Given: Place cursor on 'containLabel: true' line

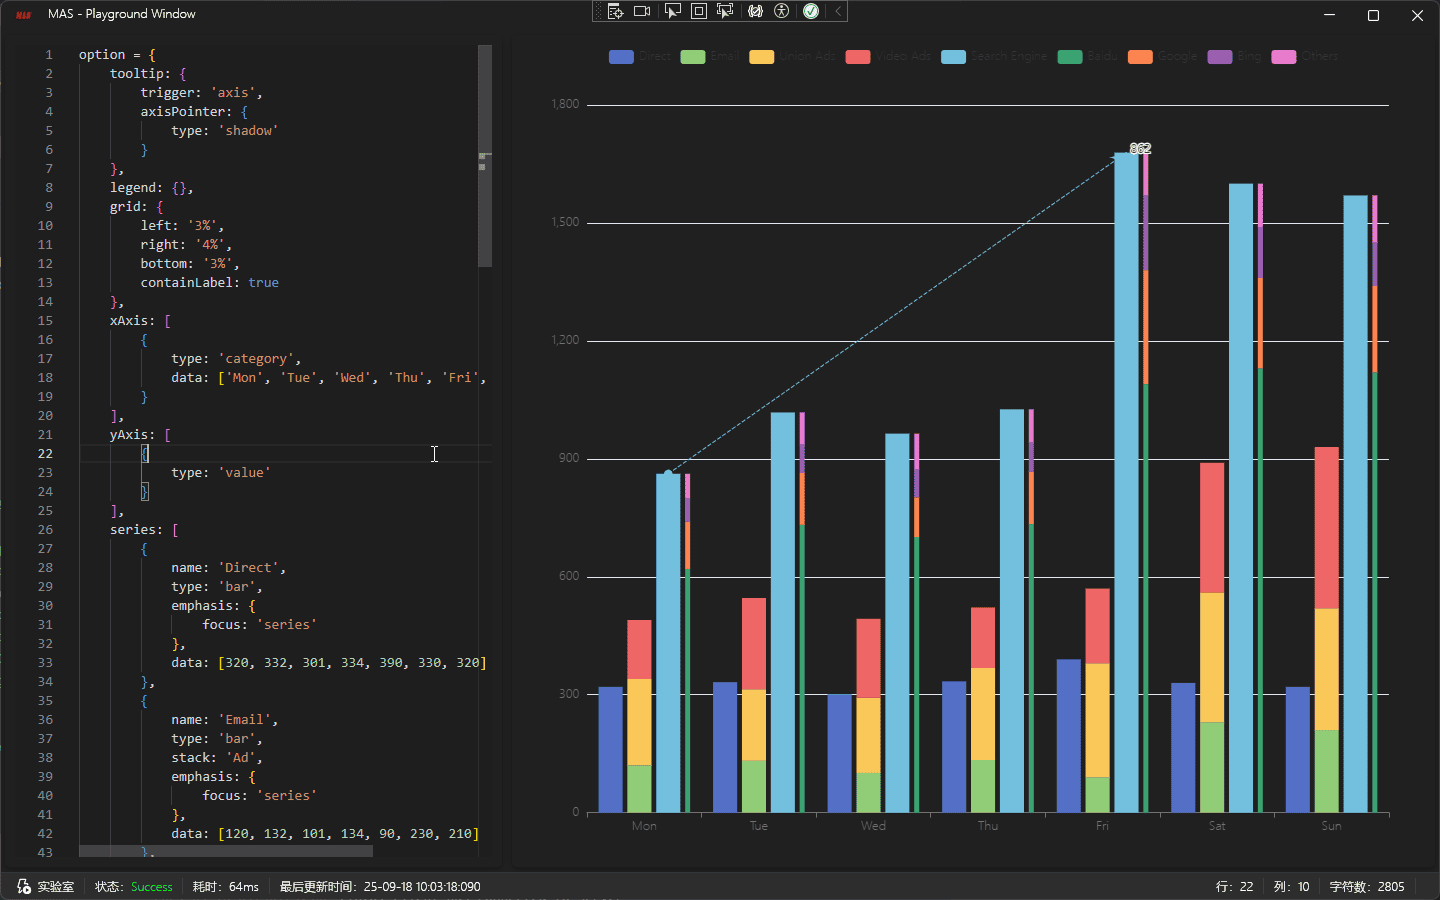Looking at the screenshot, I should (210, 283).
